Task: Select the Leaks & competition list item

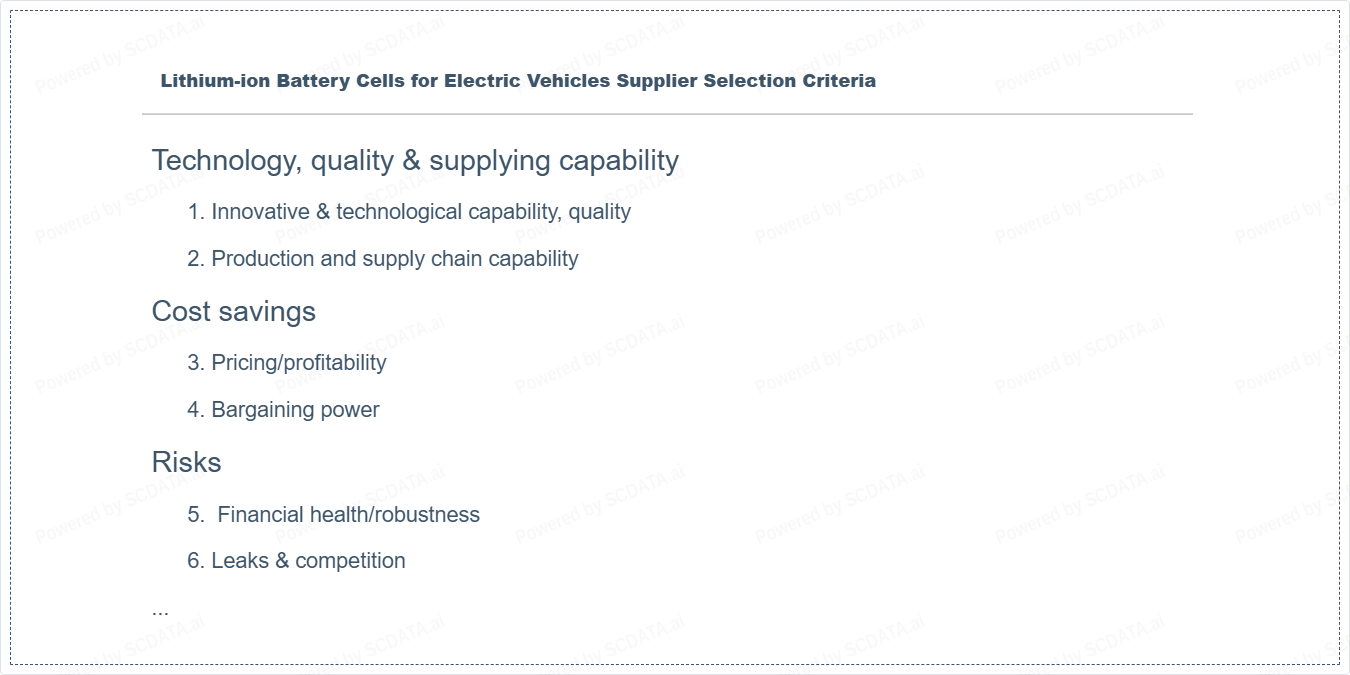Action: (308, 561)
